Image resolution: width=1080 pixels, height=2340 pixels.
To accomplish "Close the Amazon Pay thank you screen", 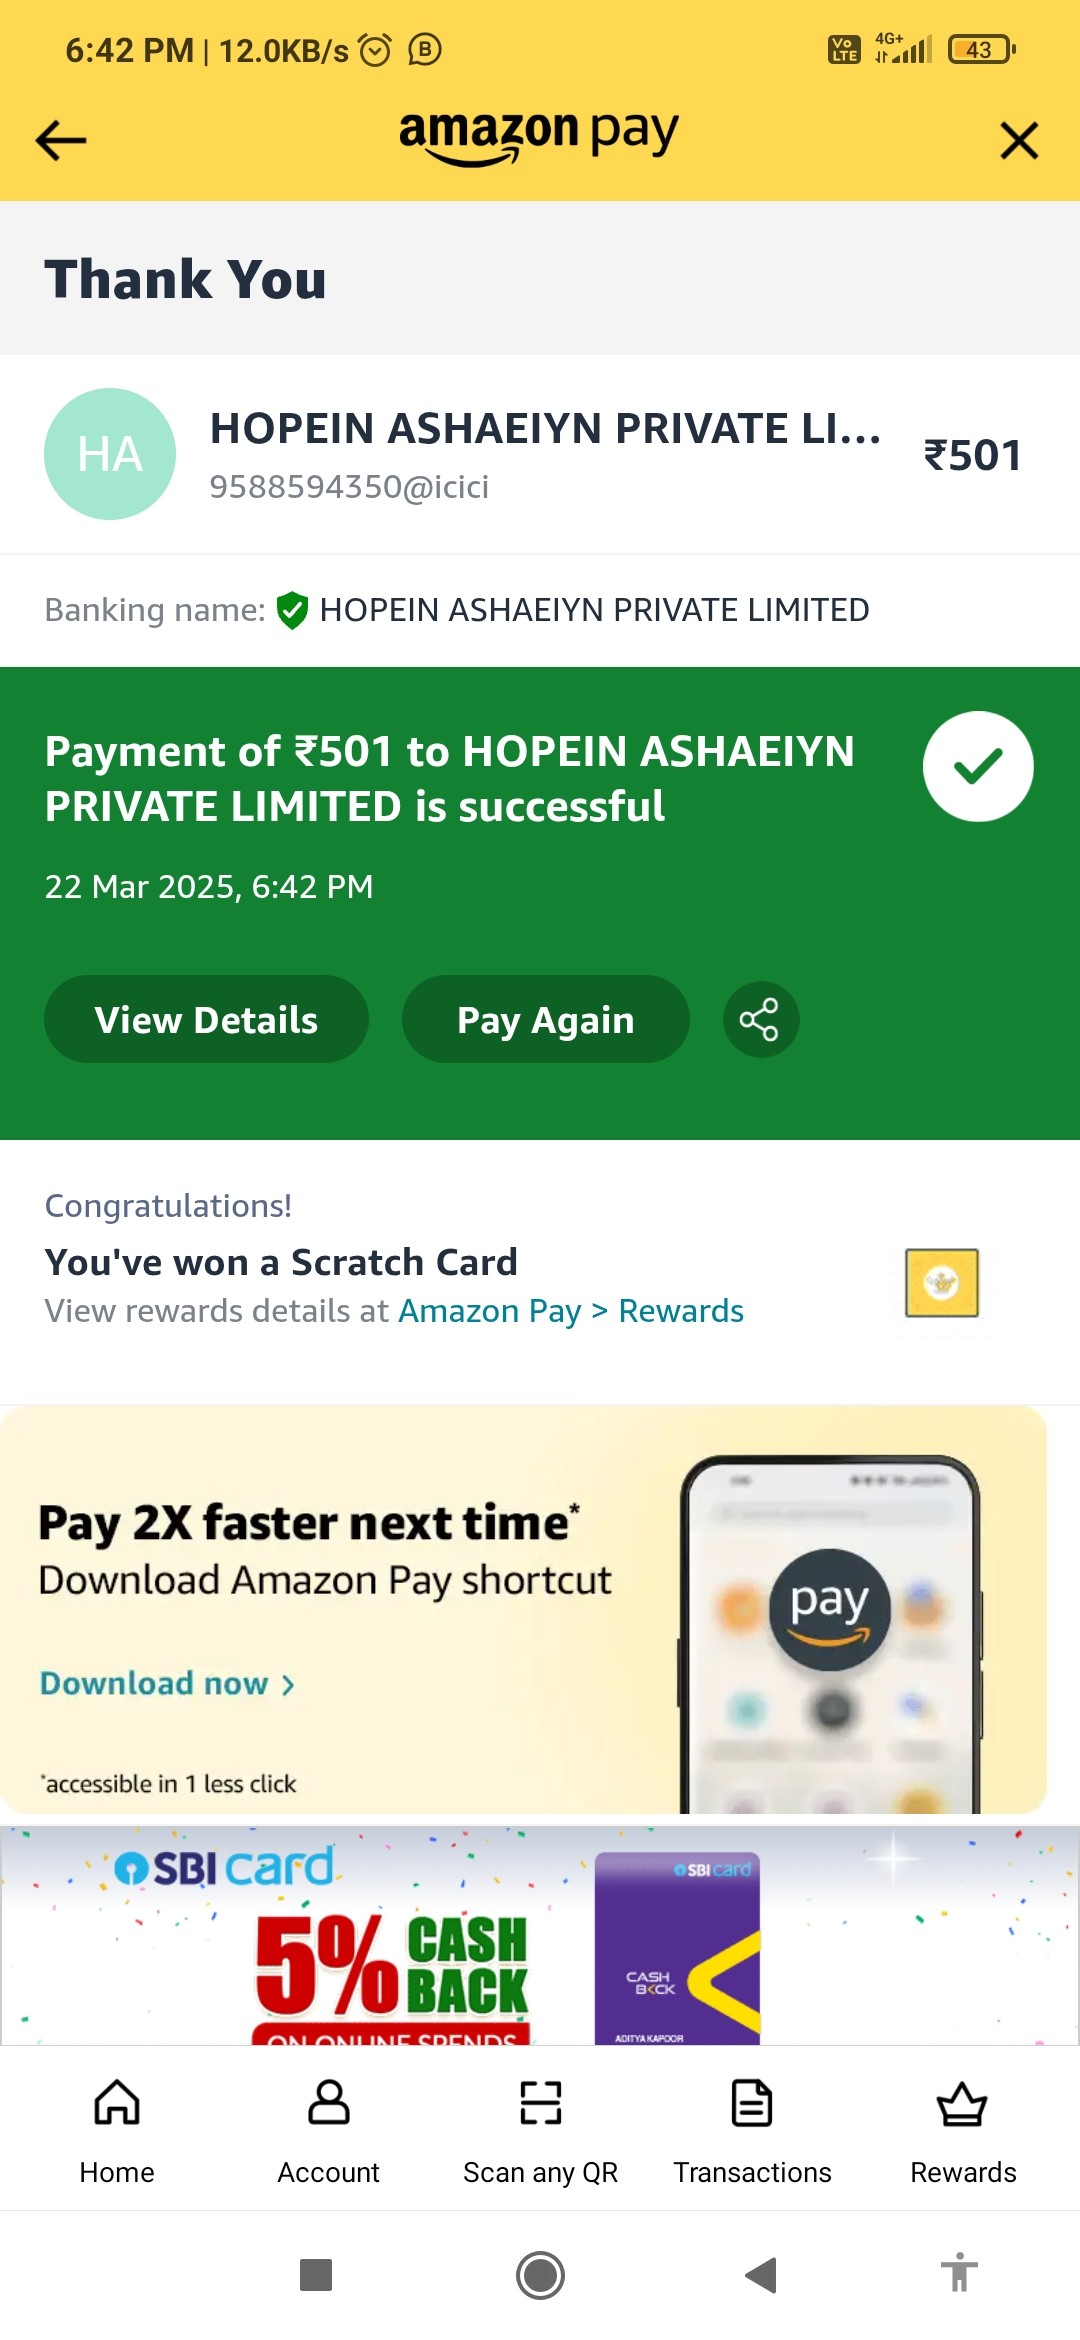I will coord(1019,140).
